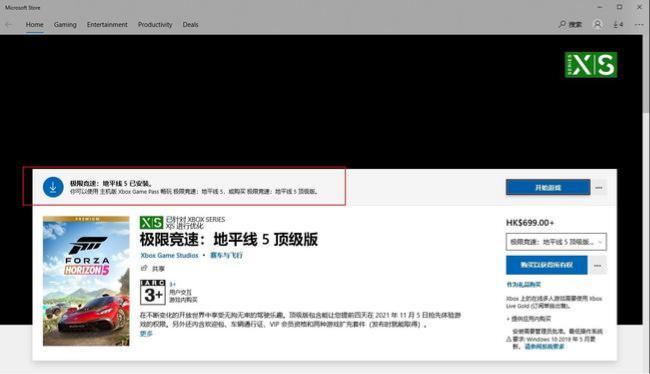The image size is (650, 374).
Task: Switch to the Productivity tab
Action: 155,24
